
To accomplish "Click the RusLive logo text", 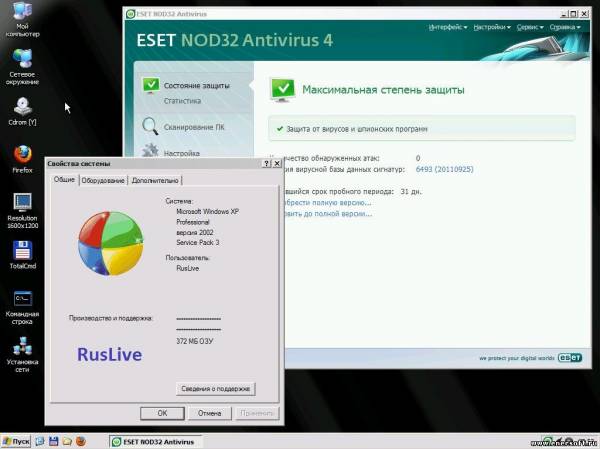I will click(109, 354).
